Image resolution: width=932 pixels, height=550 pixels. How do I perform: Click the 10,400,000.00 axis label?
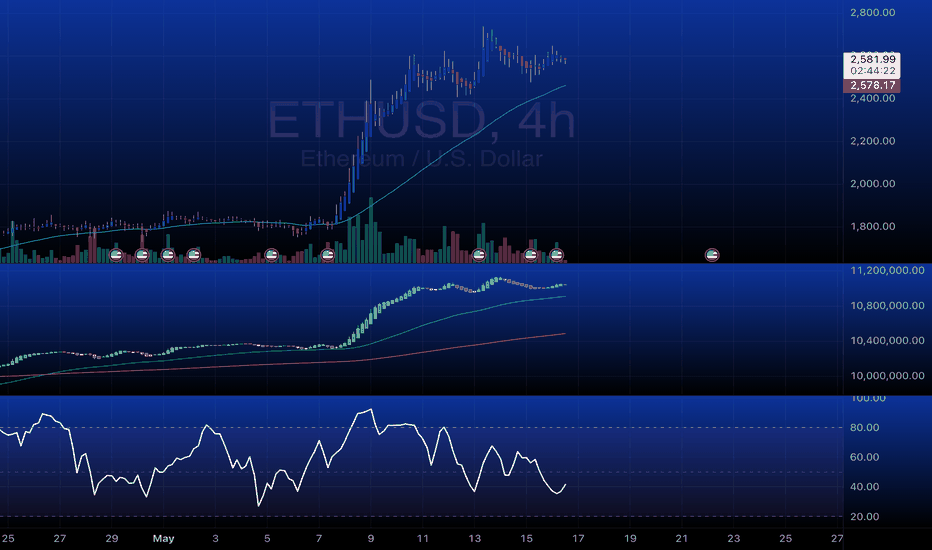pyautogui.click(x=887, y=341)
